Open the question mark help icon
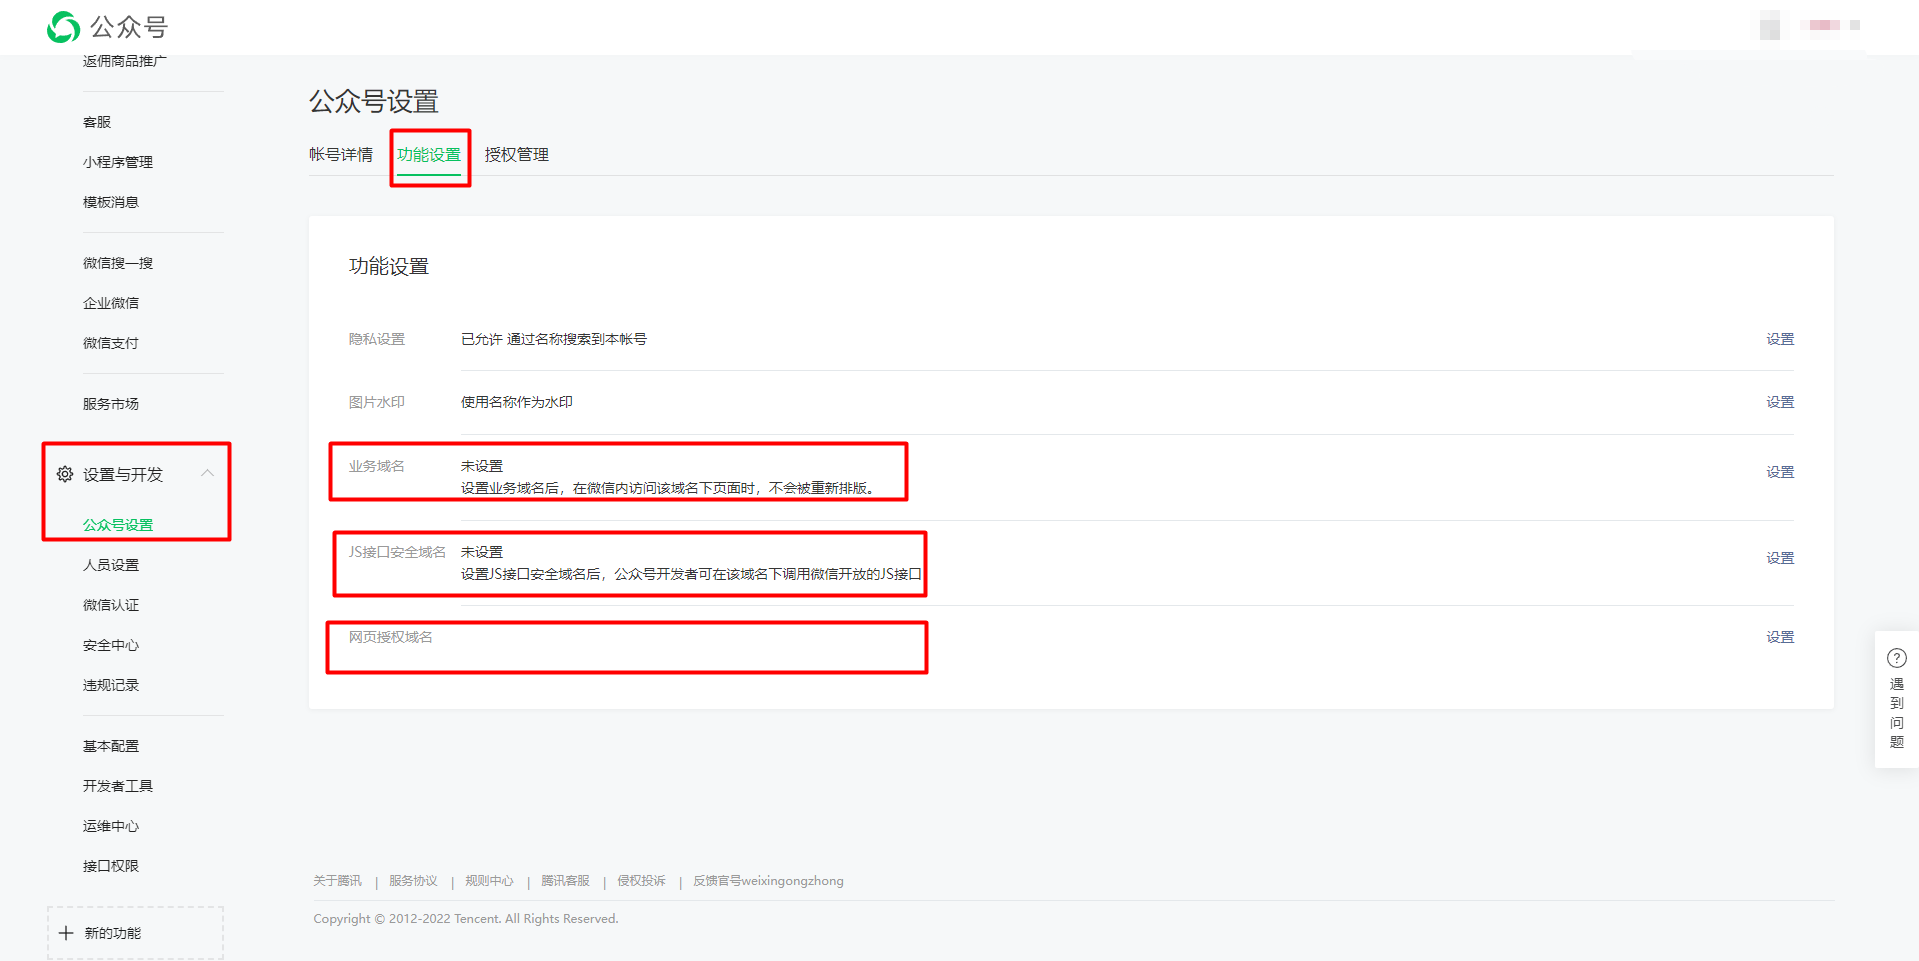1919x961 pixels. [1896, 658]
